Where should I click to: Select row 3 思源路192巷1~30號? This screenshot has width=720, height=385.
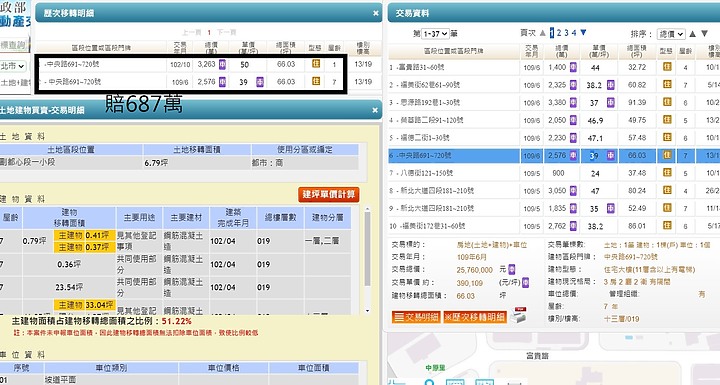point(554,102)
